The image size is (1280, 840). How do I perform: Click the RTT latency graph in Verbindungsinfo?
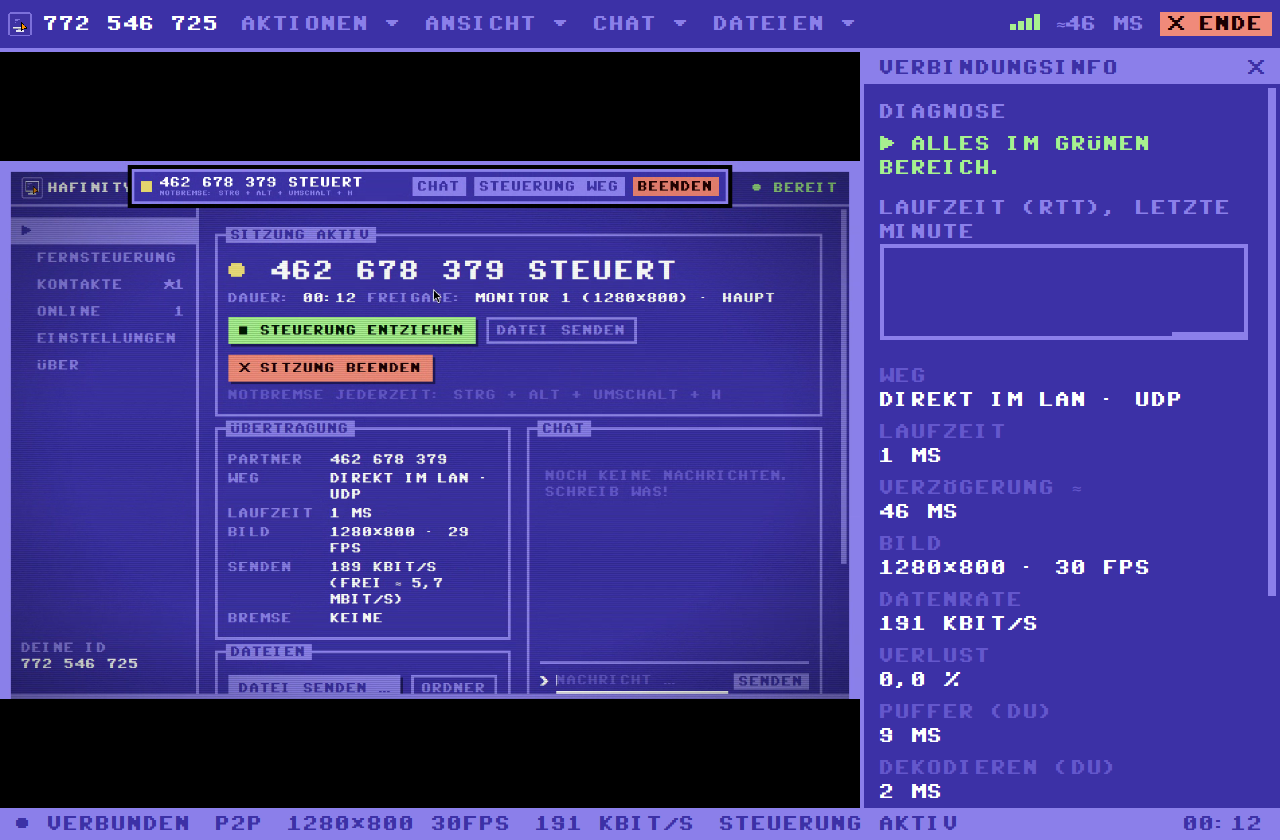[x=1064, y=292]
